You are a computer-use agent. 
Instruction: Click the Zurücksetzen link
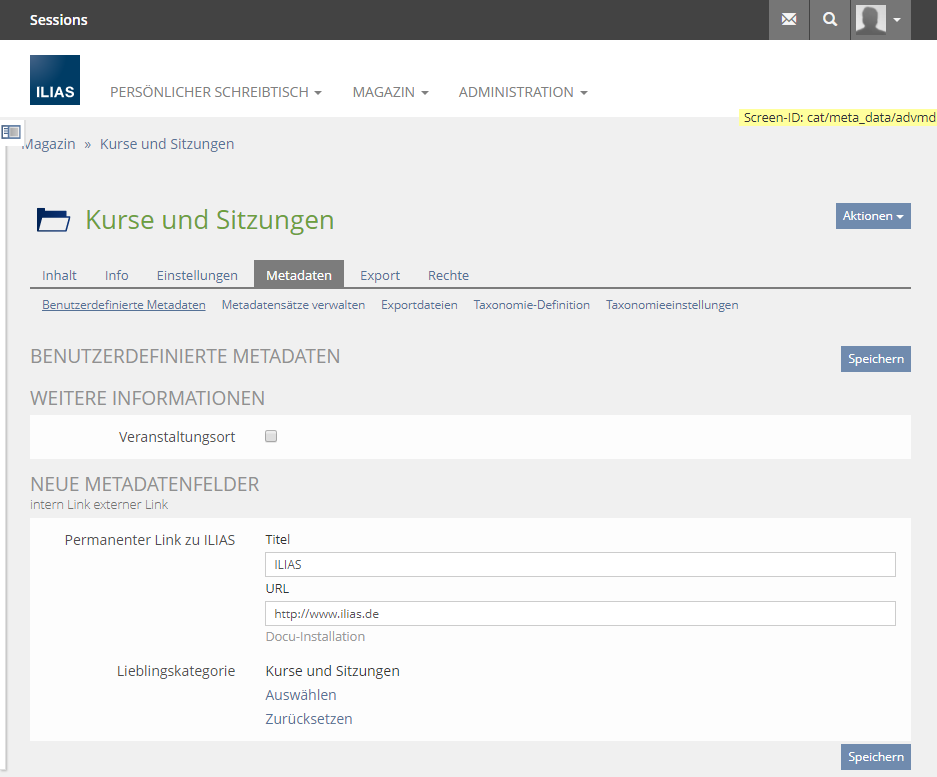[309, 719]
